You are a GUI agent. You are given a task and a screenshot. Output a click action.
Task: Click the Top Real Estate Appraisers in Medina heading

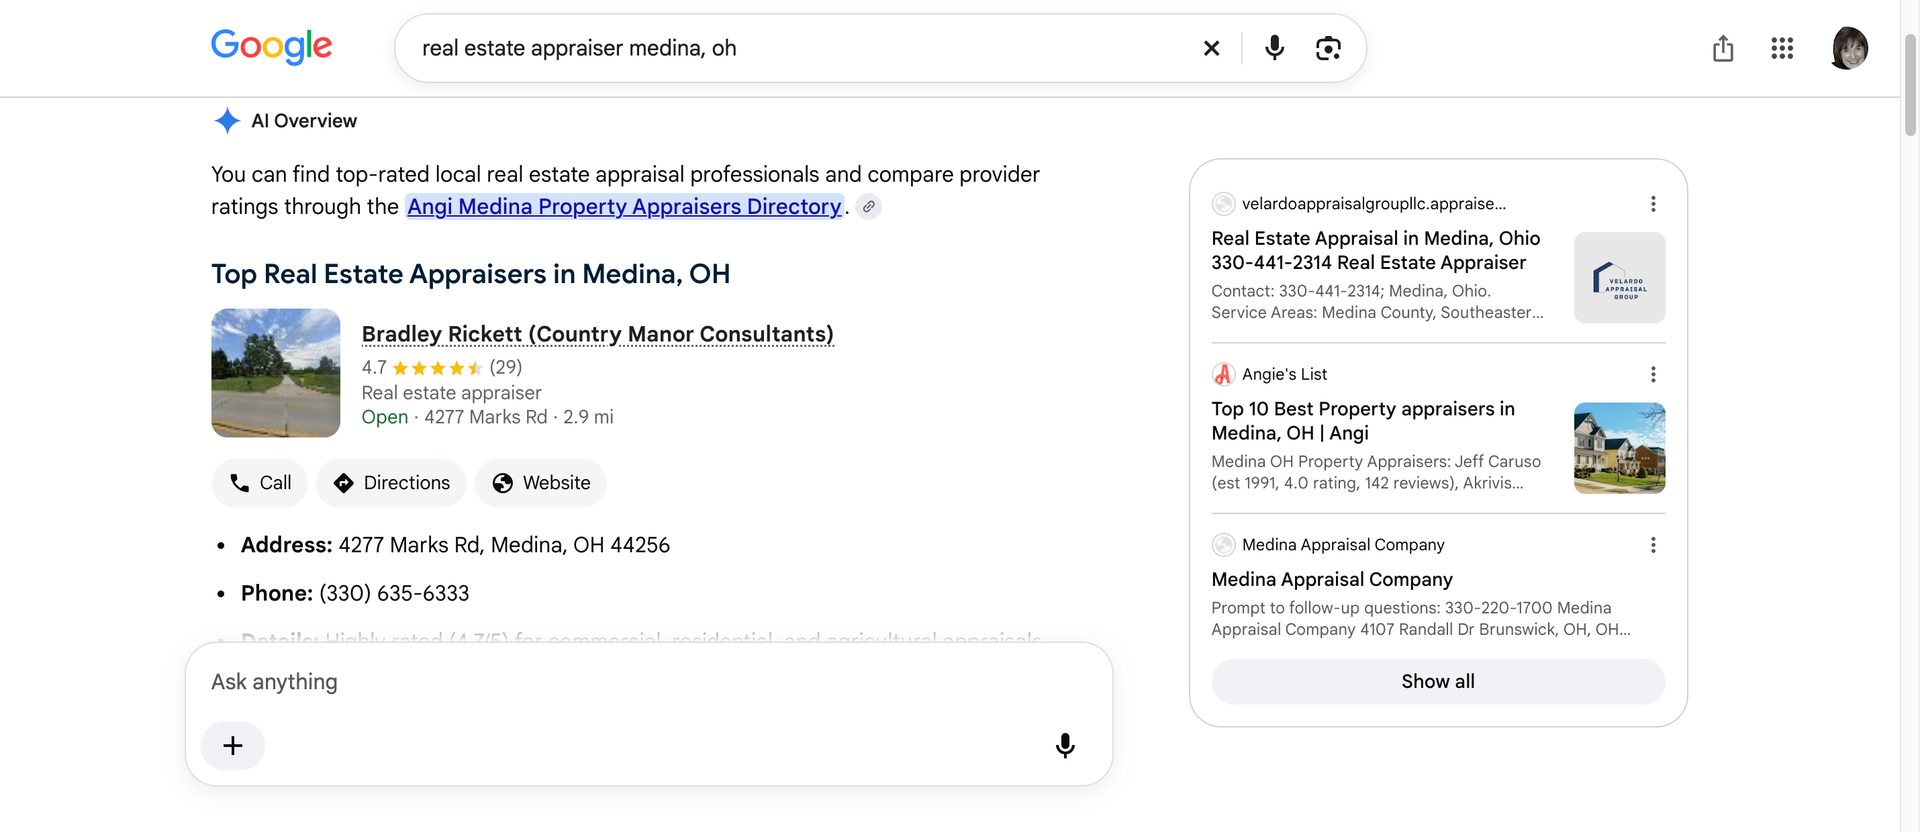470,274
